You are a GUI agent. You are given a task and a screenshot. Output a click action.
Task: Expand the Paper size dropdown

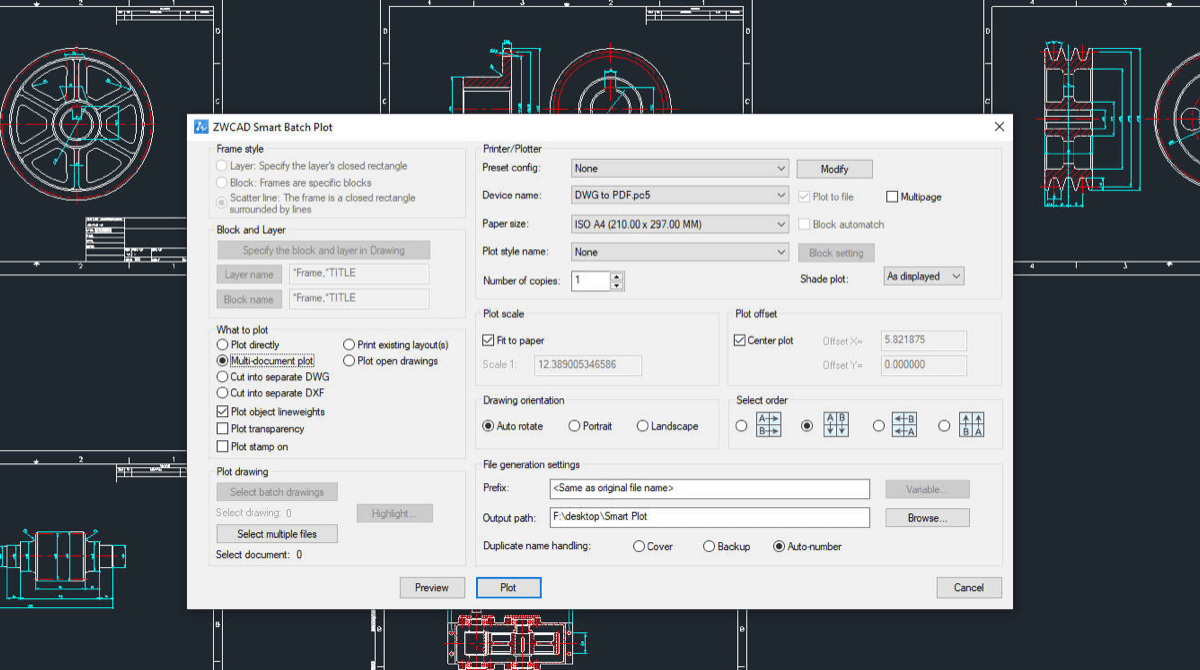(680, 224)
